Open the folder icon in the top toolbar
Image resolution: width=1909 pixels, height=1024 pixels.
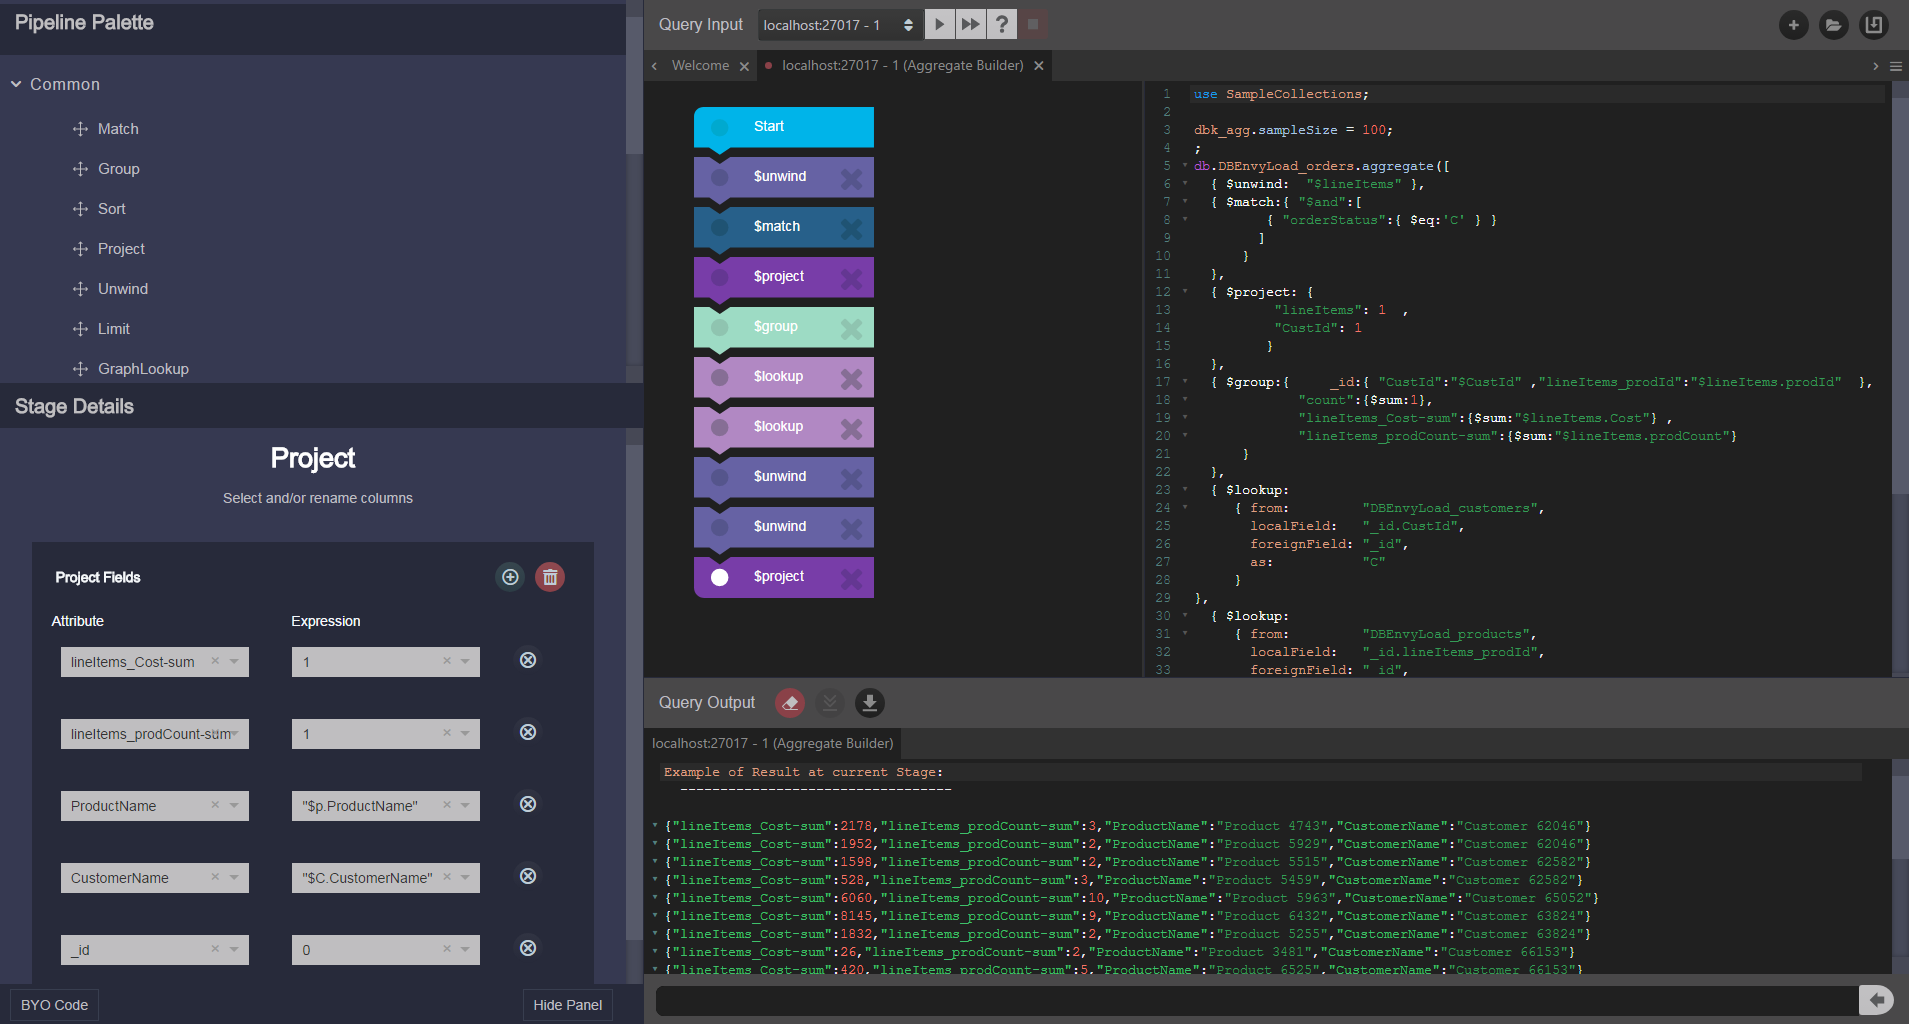click(x=1833, y=25)
